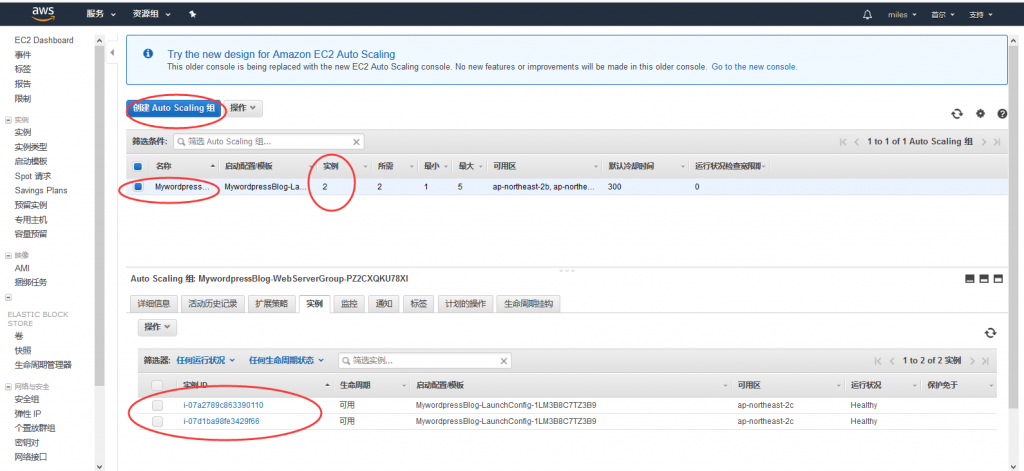
Task: Open the pin shortcuts icon in top bar
Action: tap(193, 14)
